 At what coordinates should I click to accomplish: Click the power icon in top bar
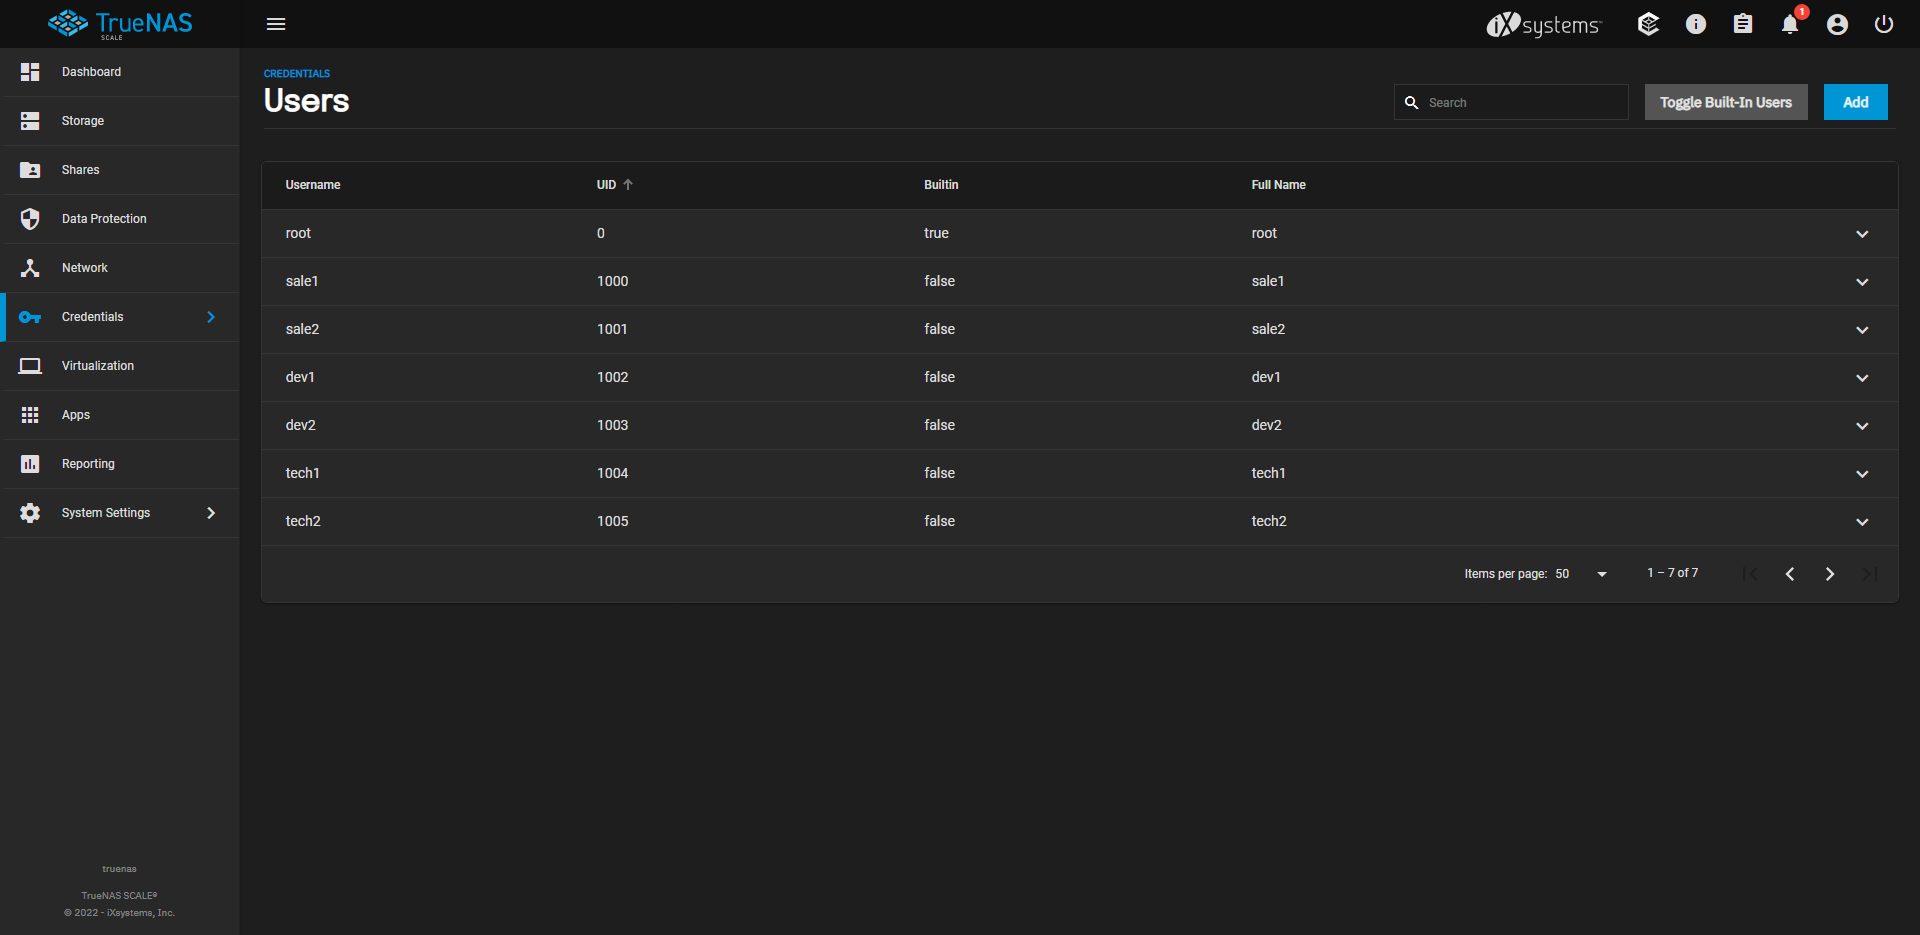pos(1884,24)
